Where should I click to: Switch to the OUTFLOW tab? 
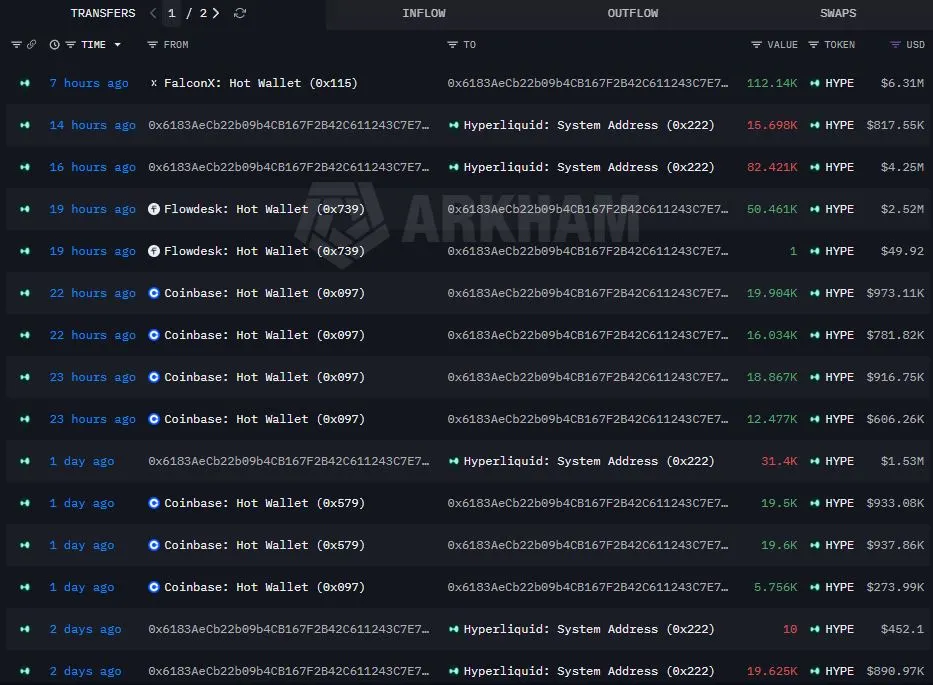point(633,13)
